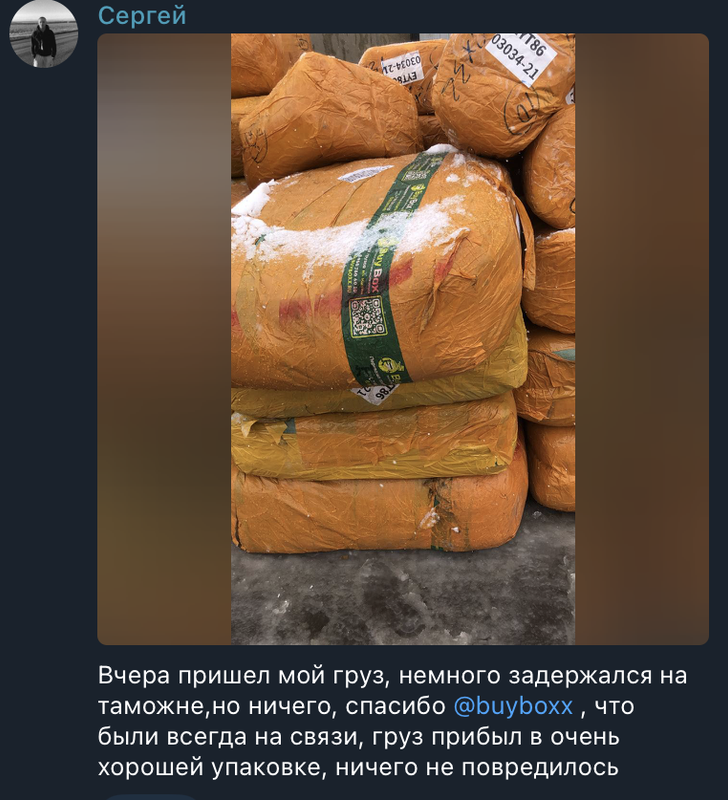Viewport: 728px width, 800px height.
Task: Click the small white sticker under the green tape
Action: tap(372, 393)
